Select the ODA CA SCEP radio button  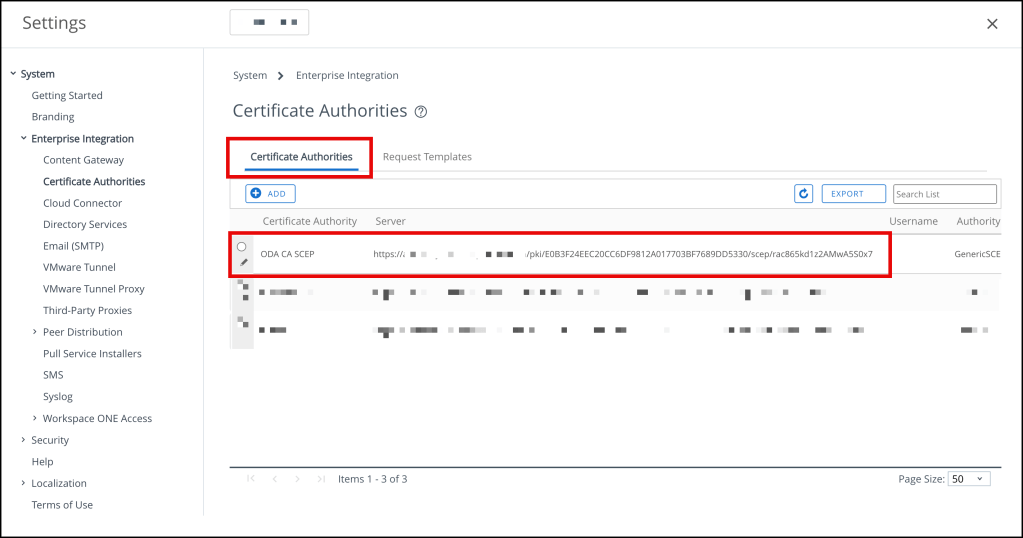tap(242, 247)
